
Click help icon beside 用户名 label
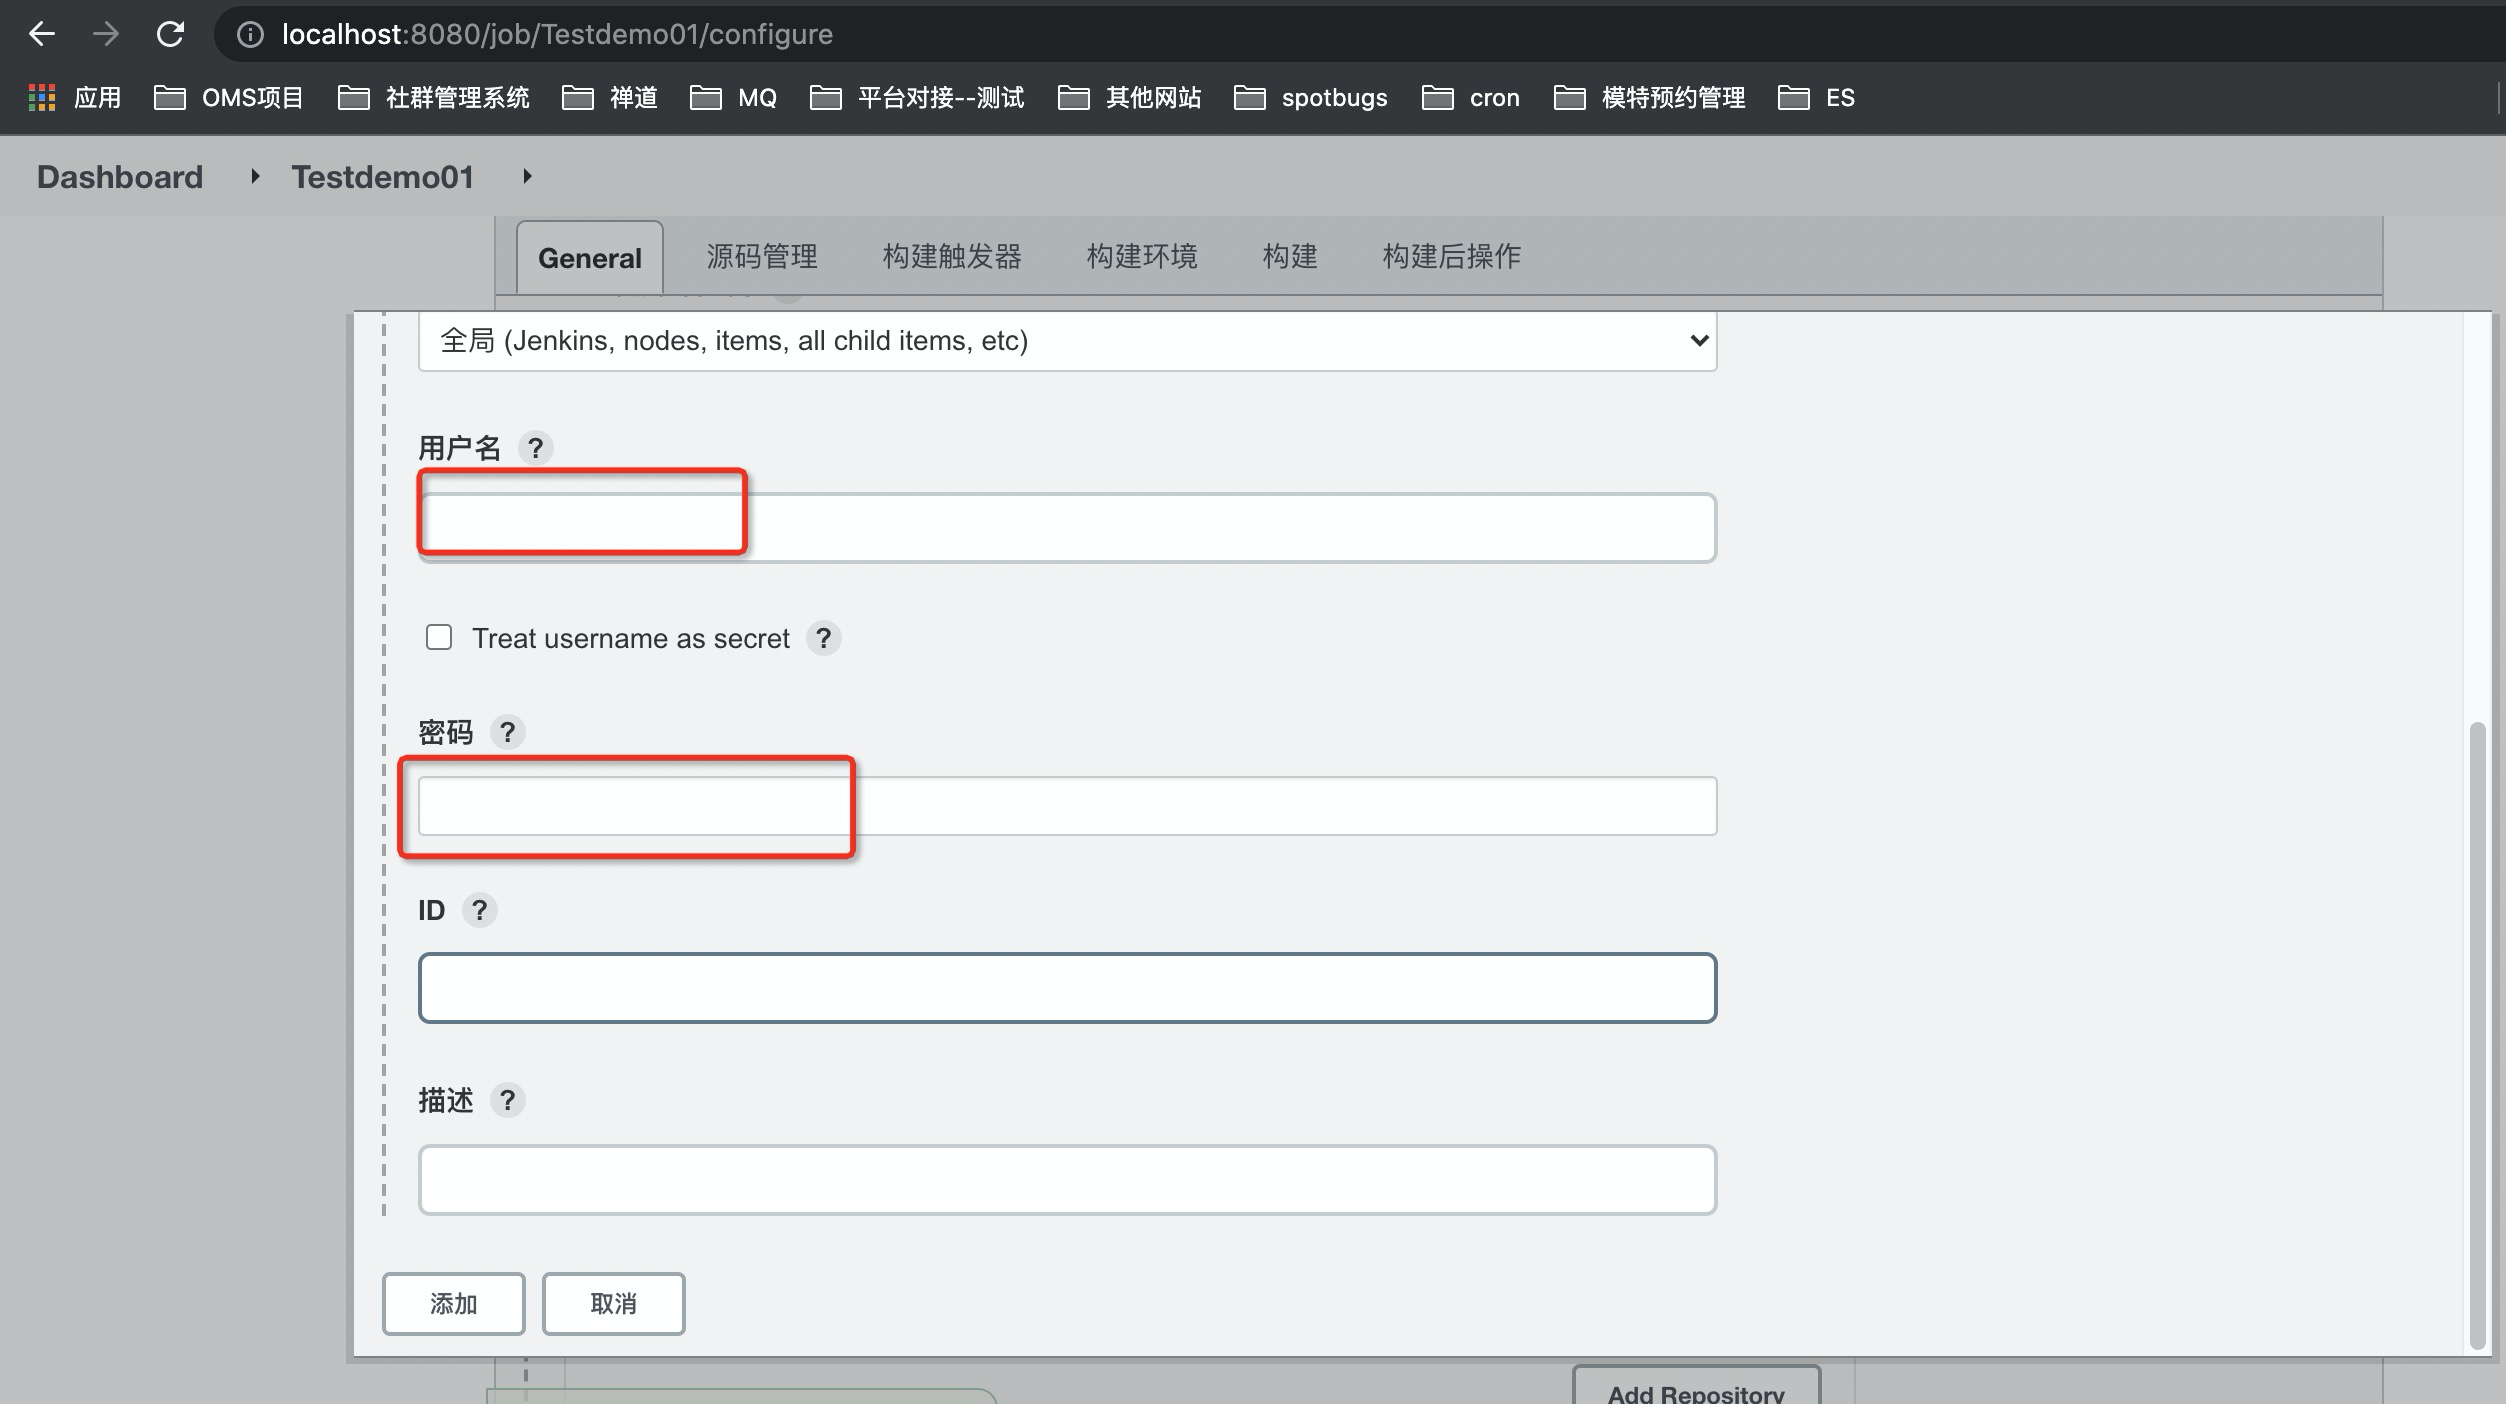536,448
